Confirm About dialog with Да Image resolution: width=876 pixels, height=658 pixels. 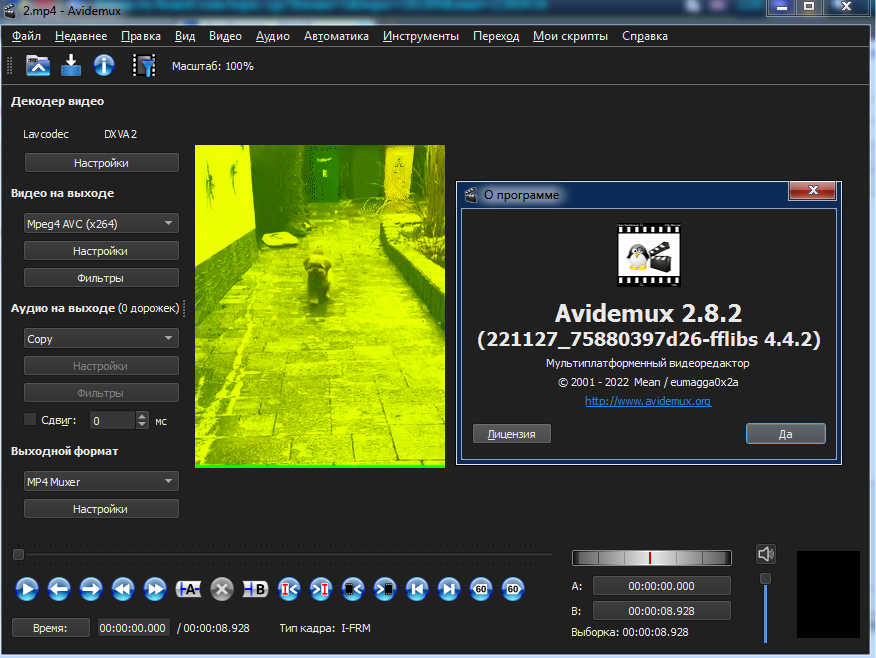click(785, 434)
